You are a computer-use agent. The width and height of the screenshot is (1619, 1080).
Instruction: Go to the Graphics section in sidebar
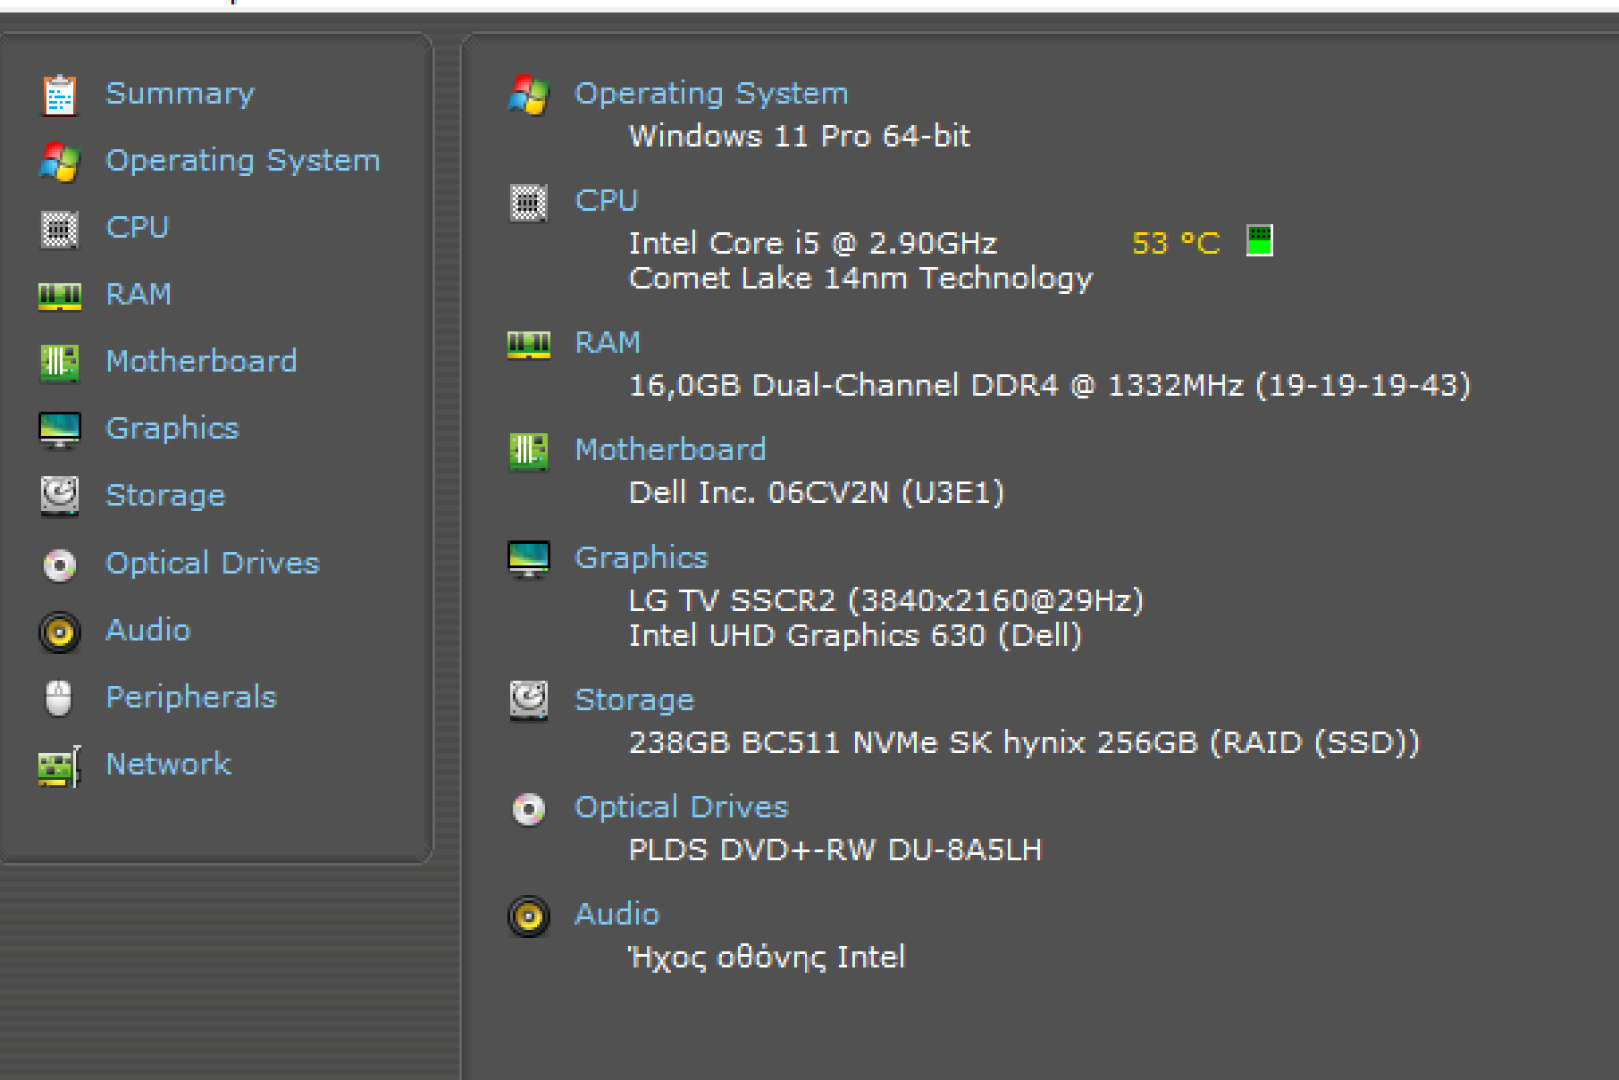click(x=172, y=429)
